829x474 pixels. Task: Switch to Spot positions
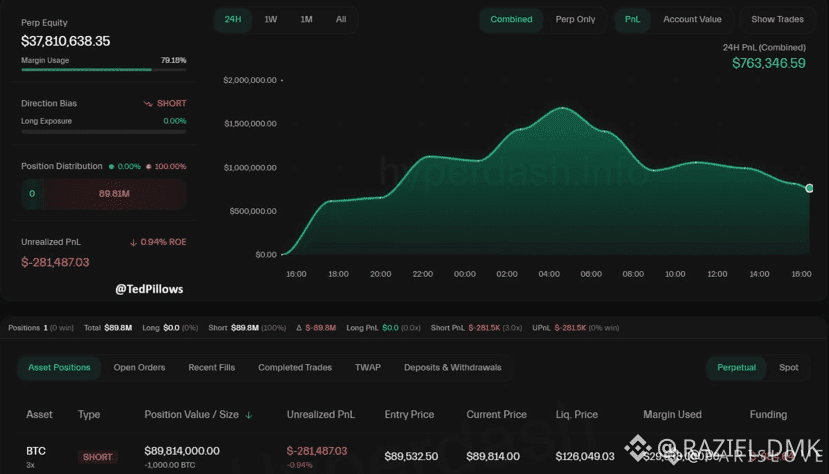pyautogui.click(x=788, y=368)
